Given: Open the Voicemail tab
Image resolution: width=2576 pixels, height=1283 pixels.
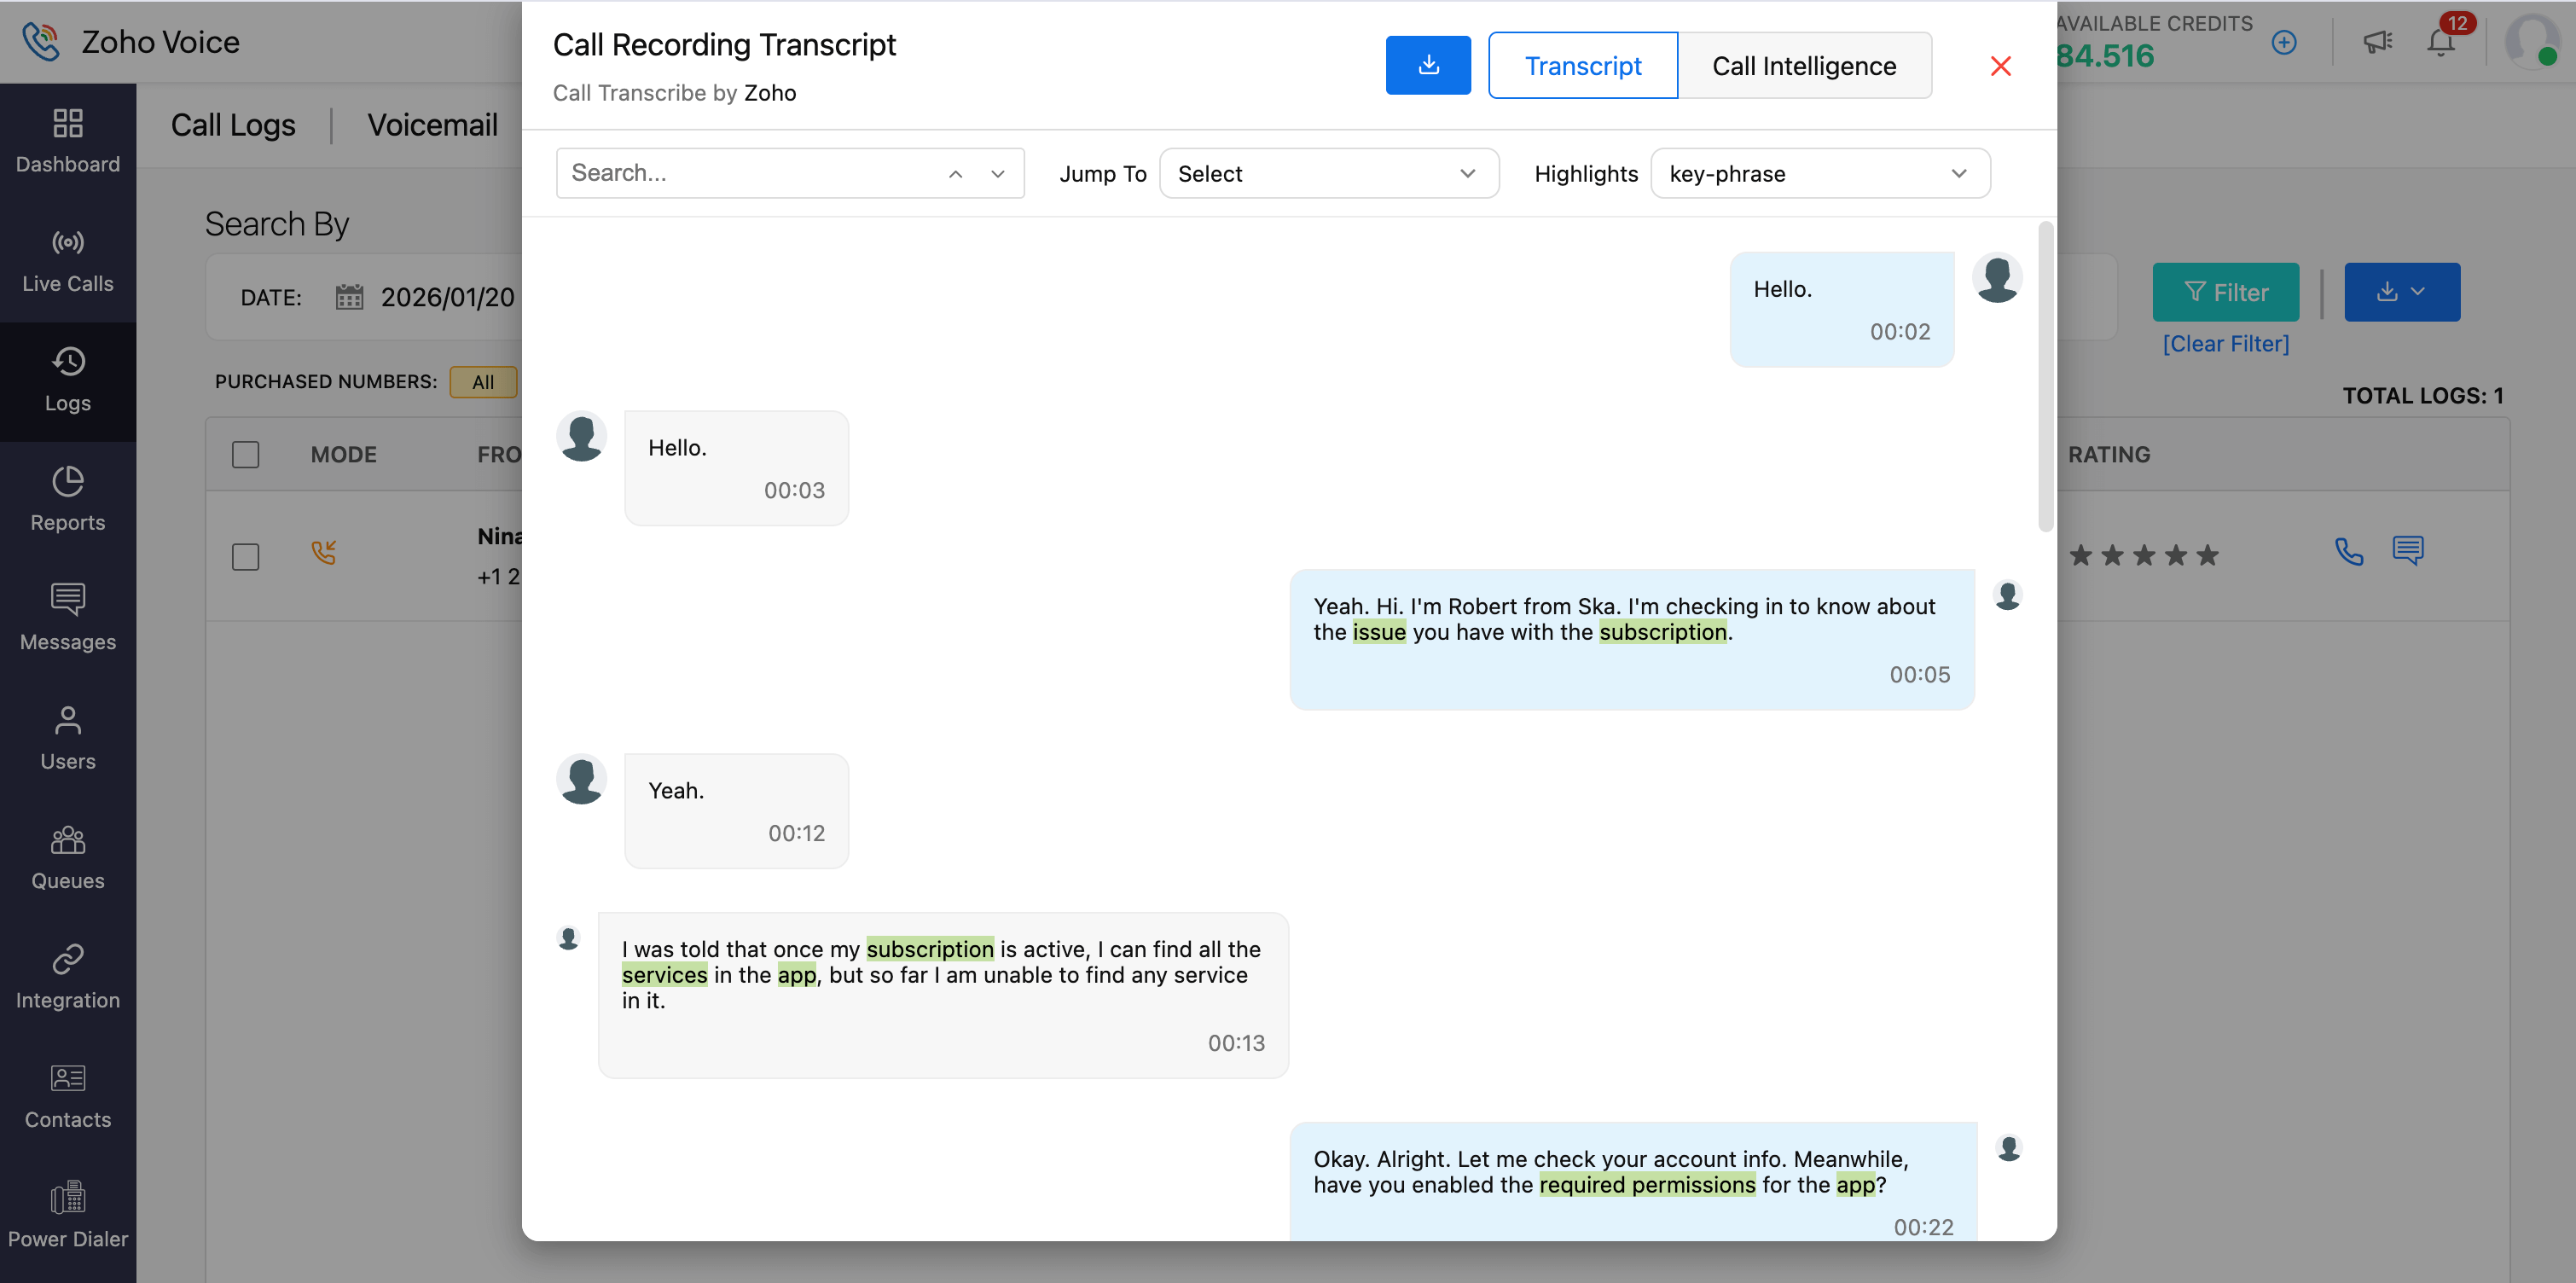Looking at the screenshot, I should 432,125.
